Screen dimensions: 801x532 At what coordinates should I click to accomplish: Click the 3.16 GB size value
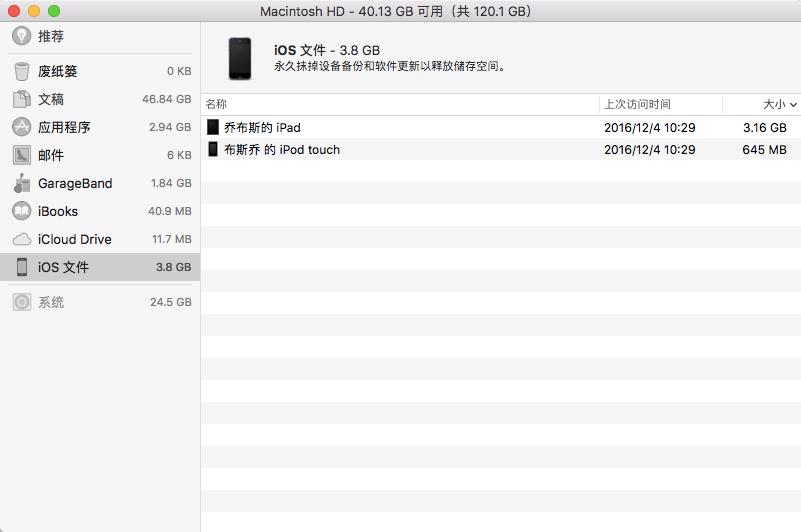(765, 127)
